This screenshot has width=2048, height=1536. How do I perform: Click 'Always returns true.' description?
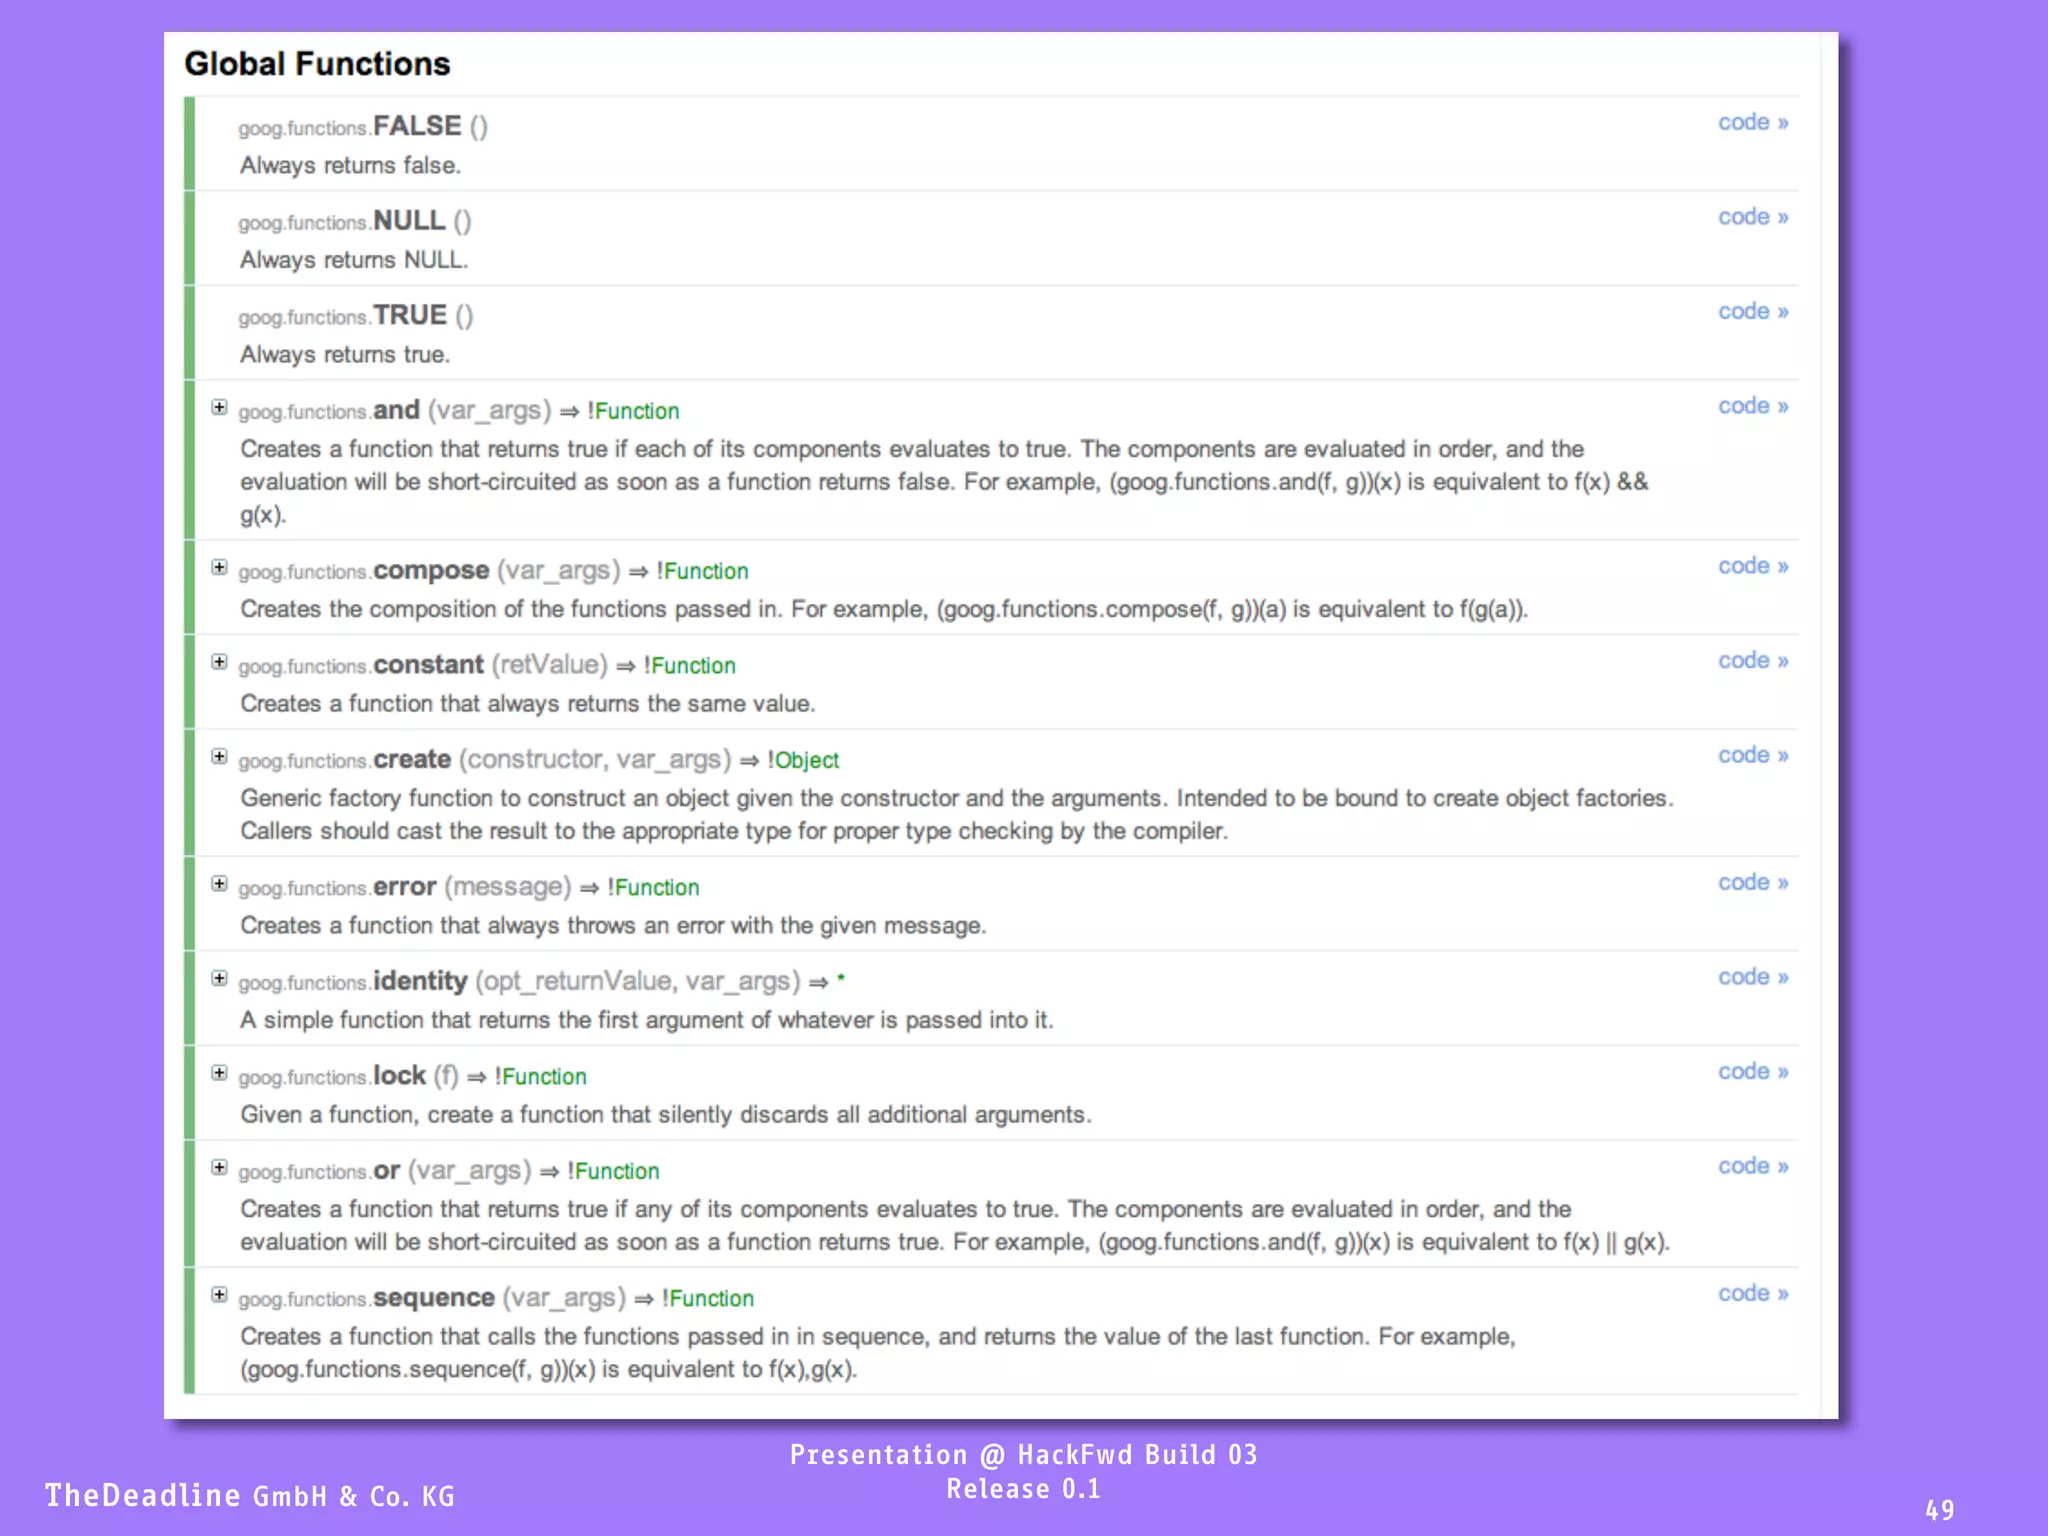click(x=345, y=355)
